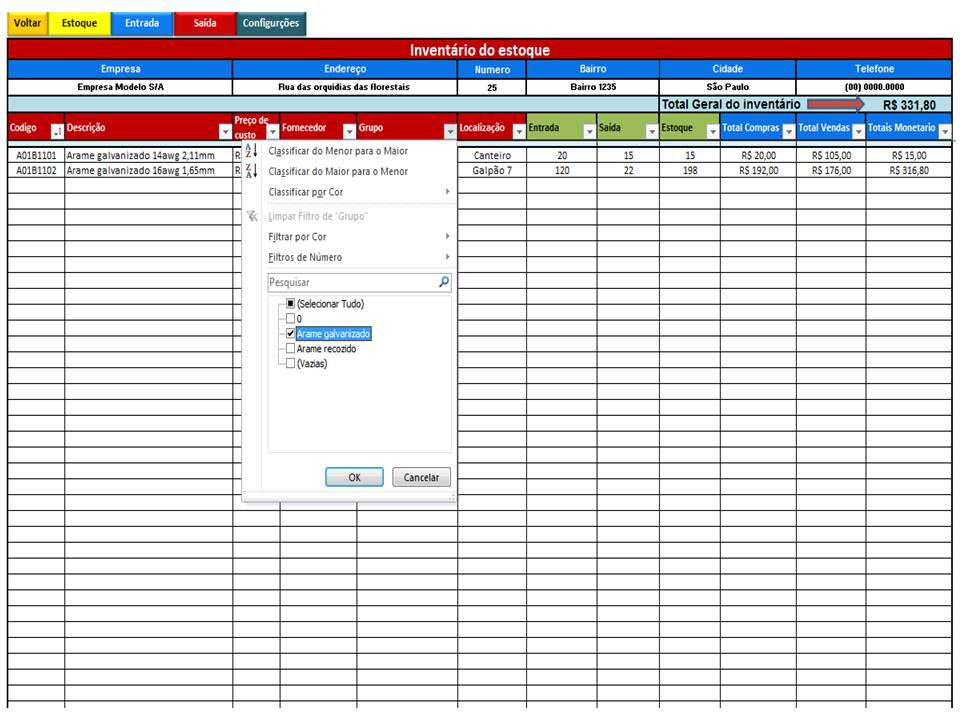Click Cancelar in the filter popup

[x=421, y=478]
